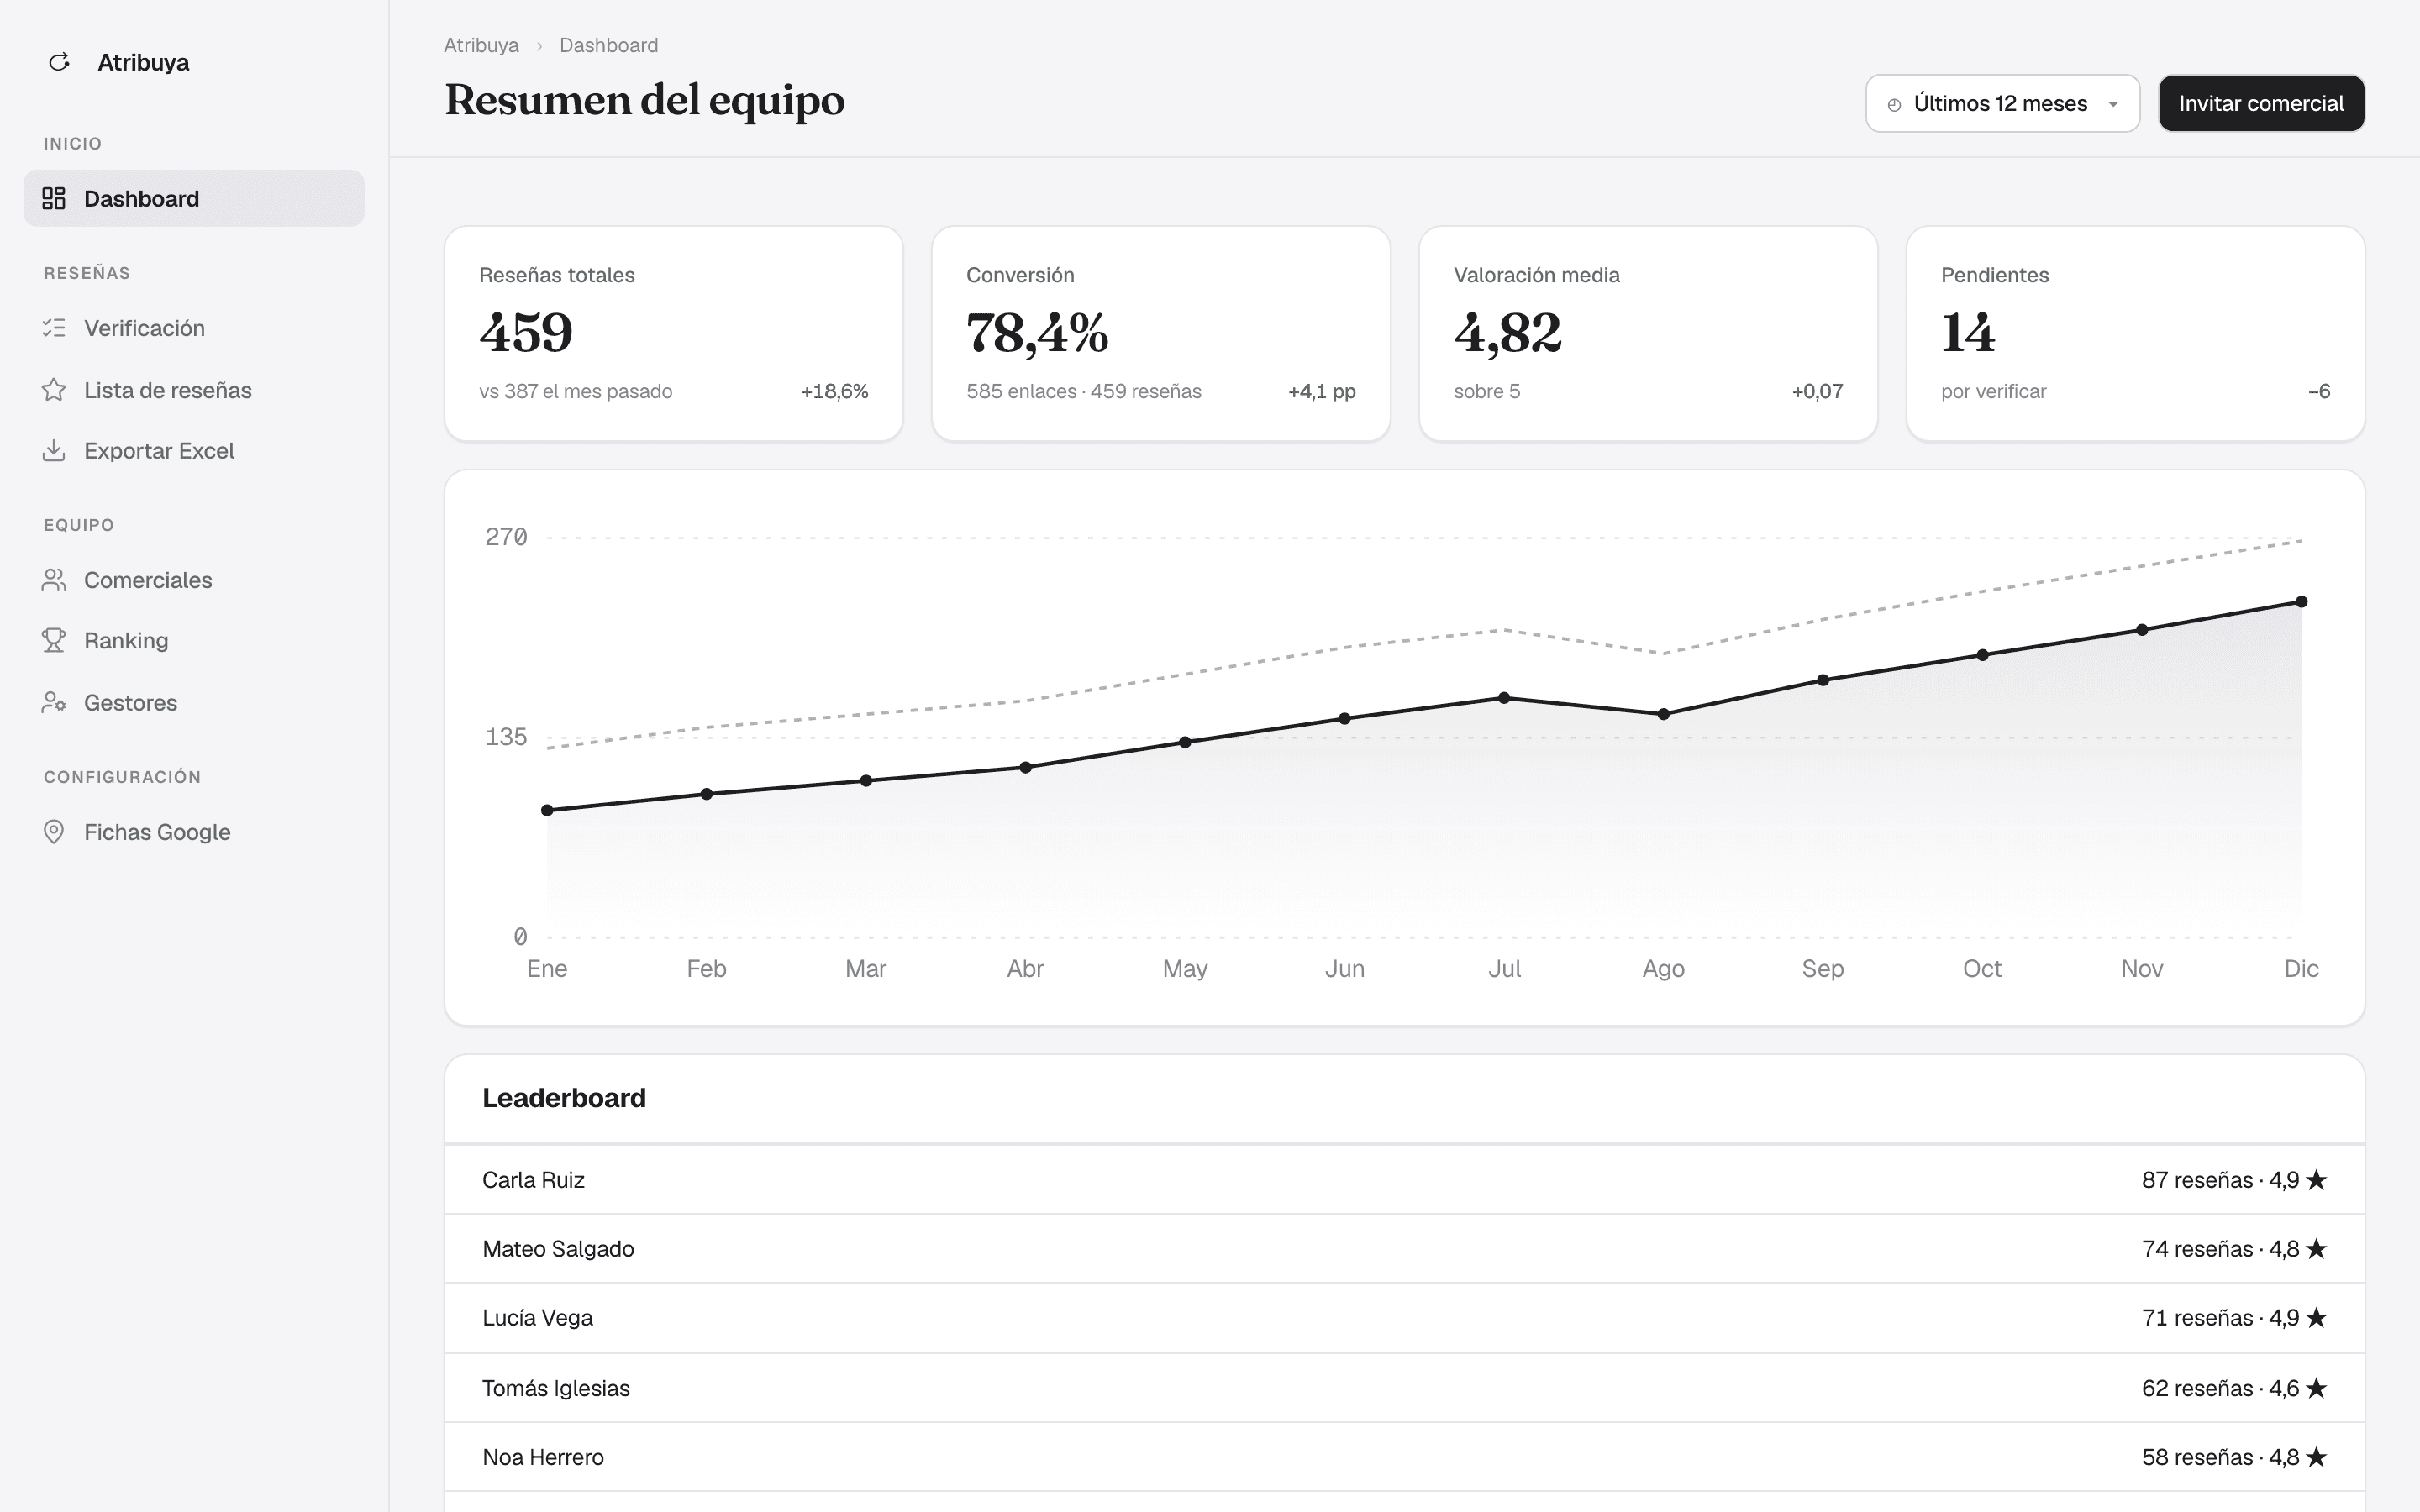Click the 135 y-axis value

click(506, 737)
